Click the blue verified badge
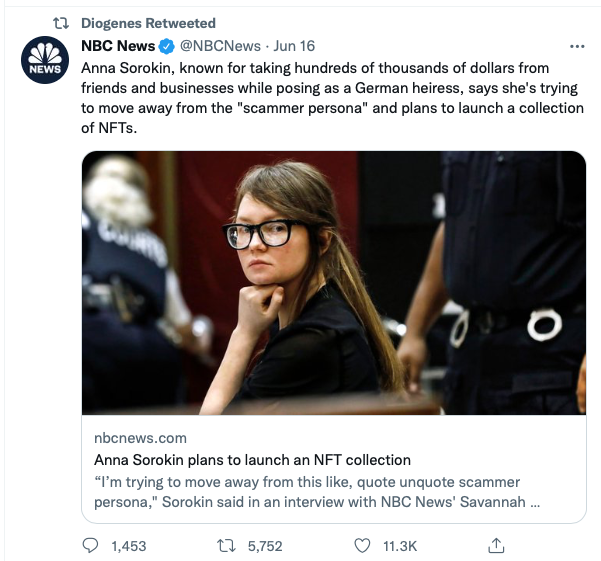Viewport: 601px width, 561px height. 167,46
